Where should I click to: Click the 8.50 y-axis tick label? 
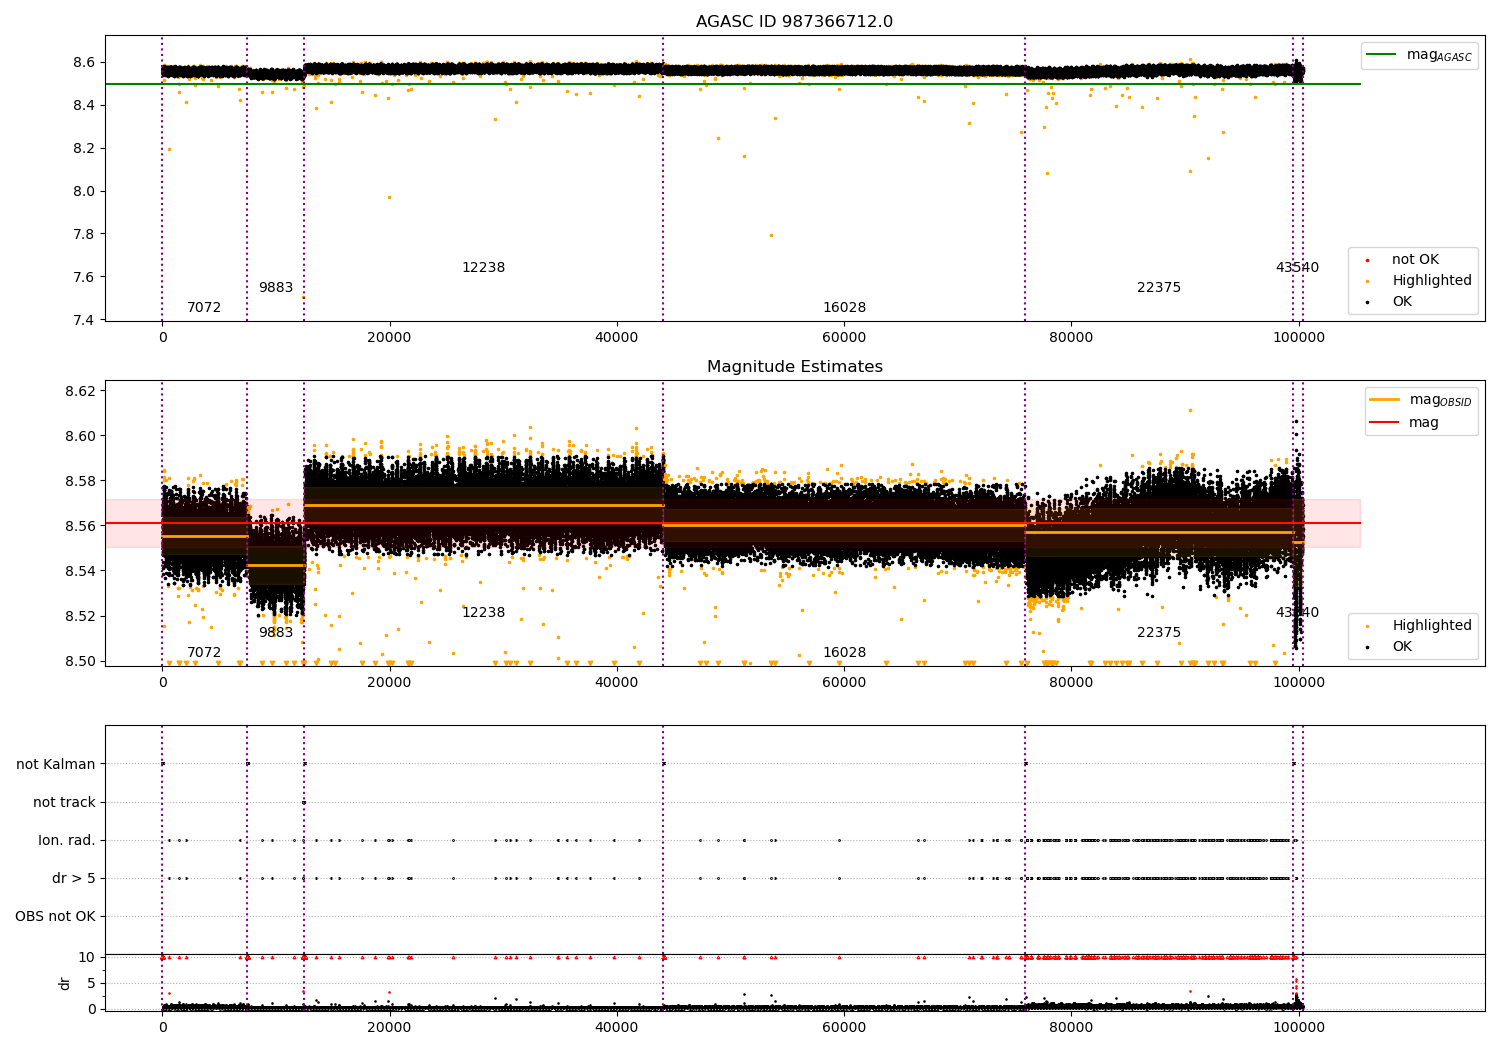click(80, 661)
